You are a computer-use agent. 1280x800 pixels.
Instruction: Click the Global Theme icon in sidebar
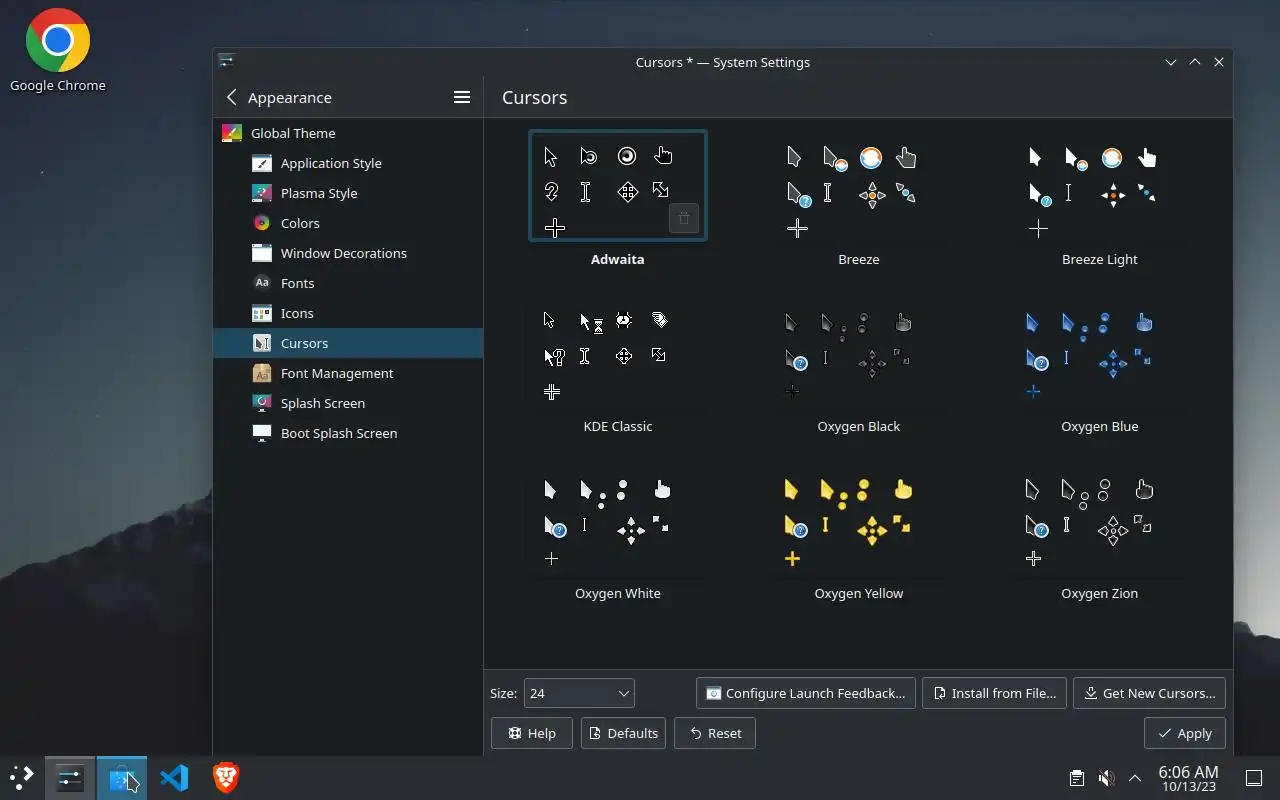[x=231, y=133]
